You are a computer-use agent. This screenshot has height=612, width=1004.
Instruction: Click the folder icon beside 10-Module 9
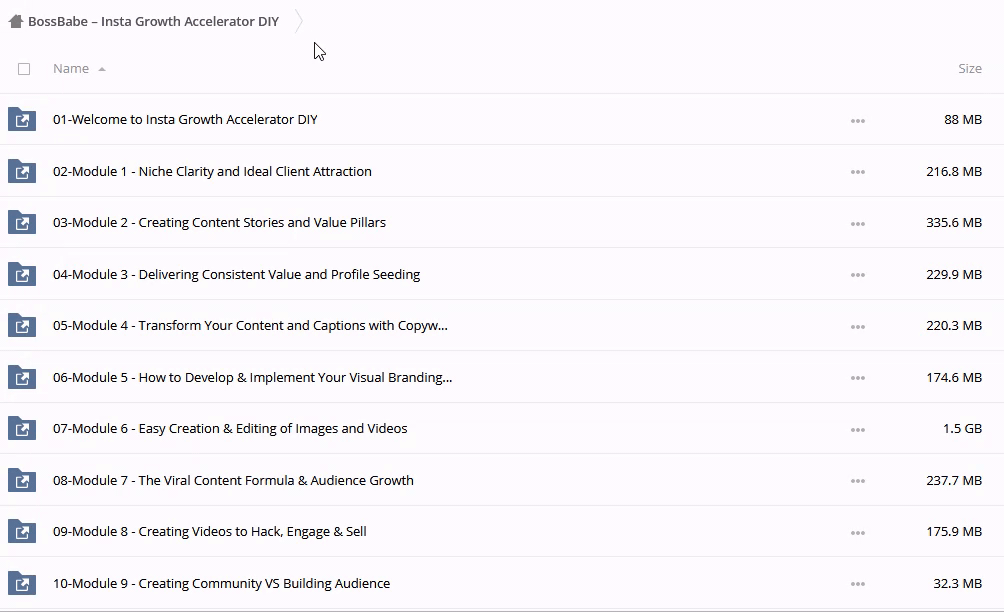[22, 584]
